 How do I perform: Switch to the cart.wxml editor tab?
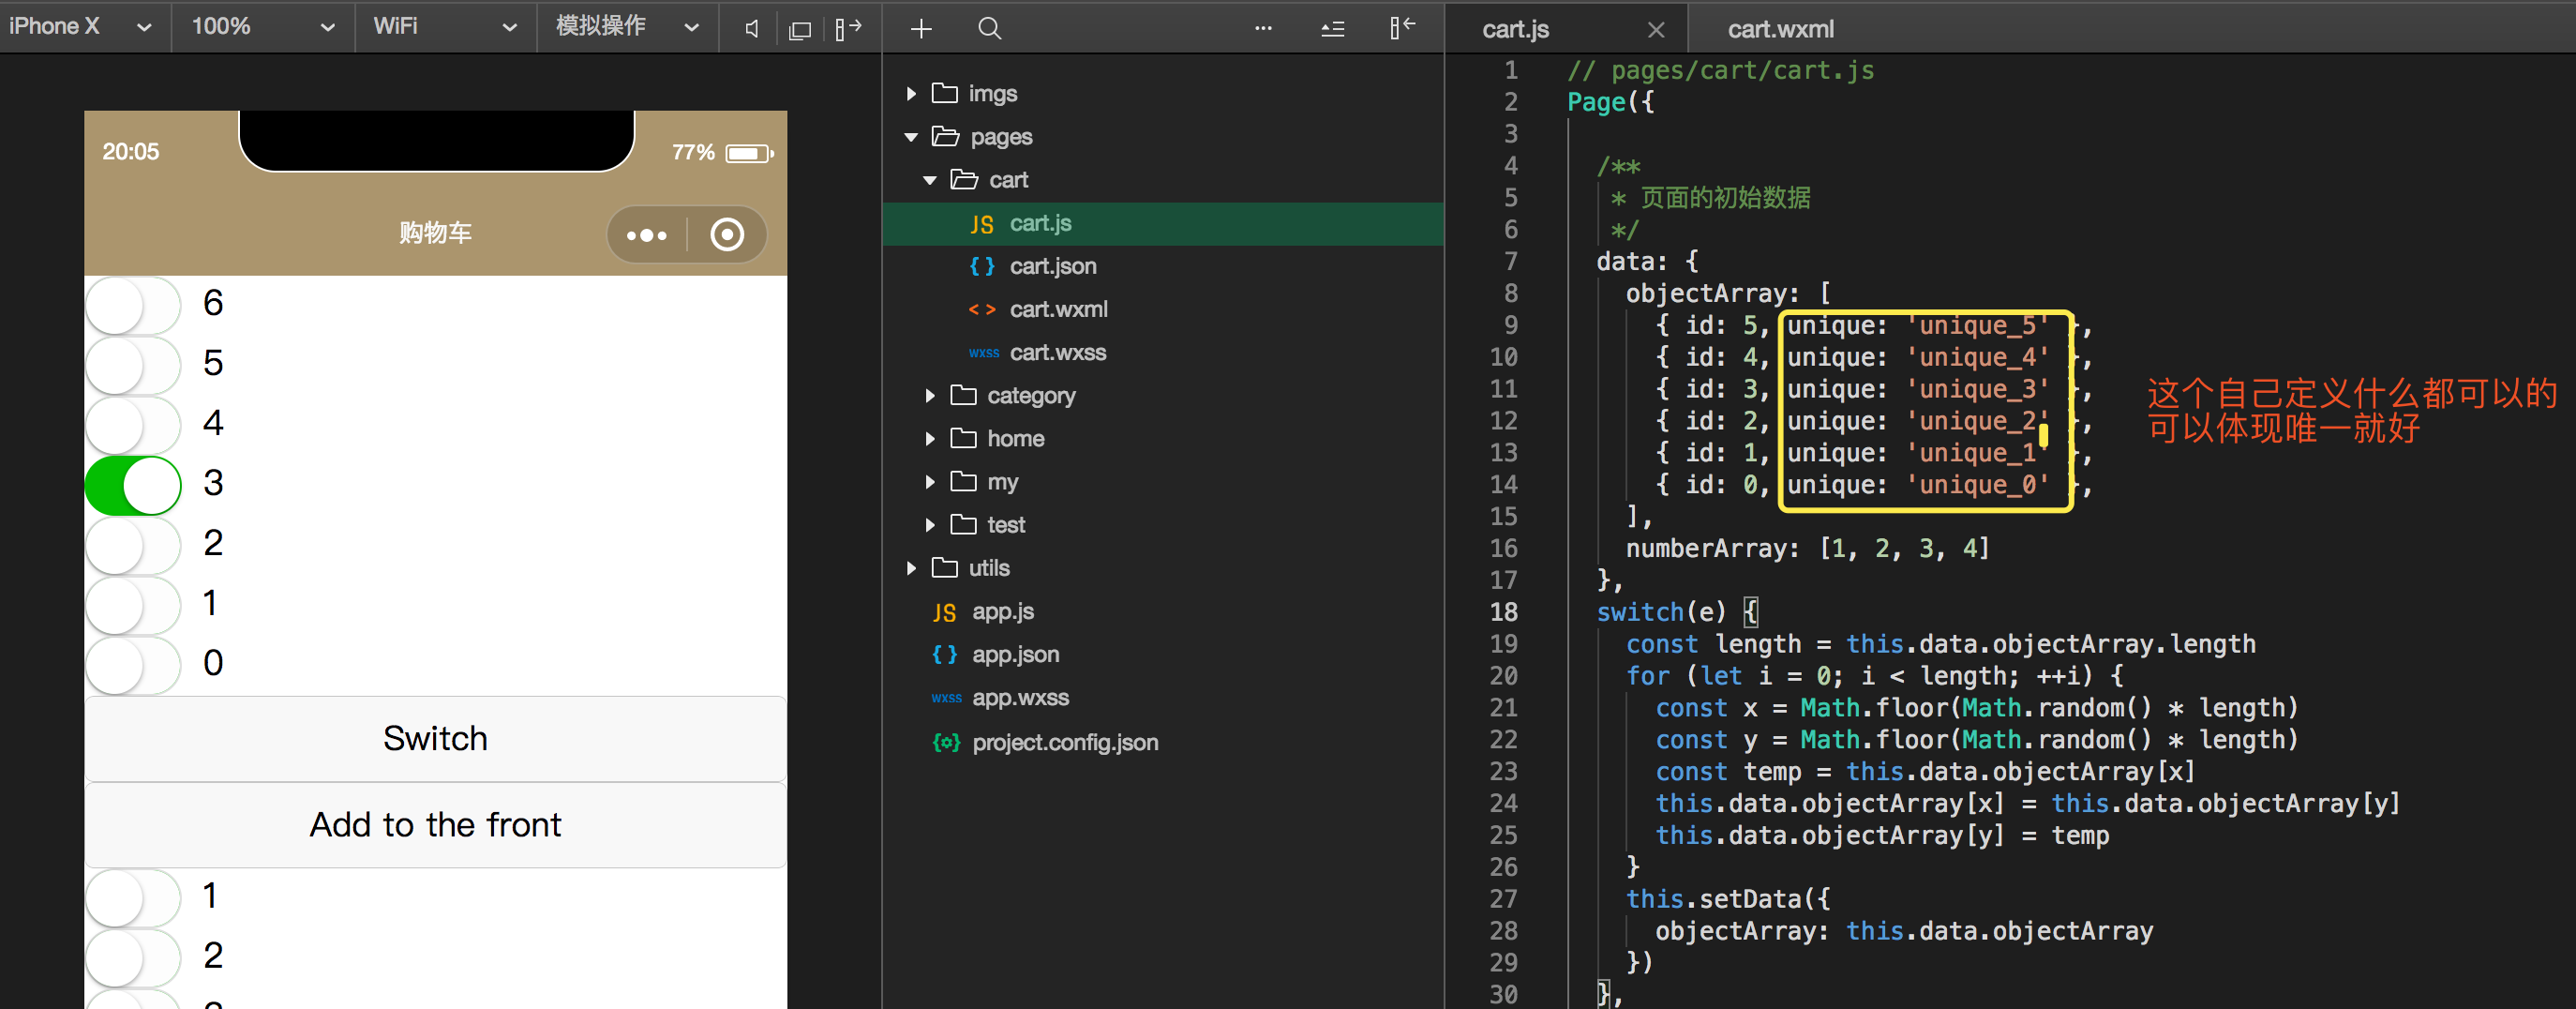pyautogui.click(x=1780, y=29)
